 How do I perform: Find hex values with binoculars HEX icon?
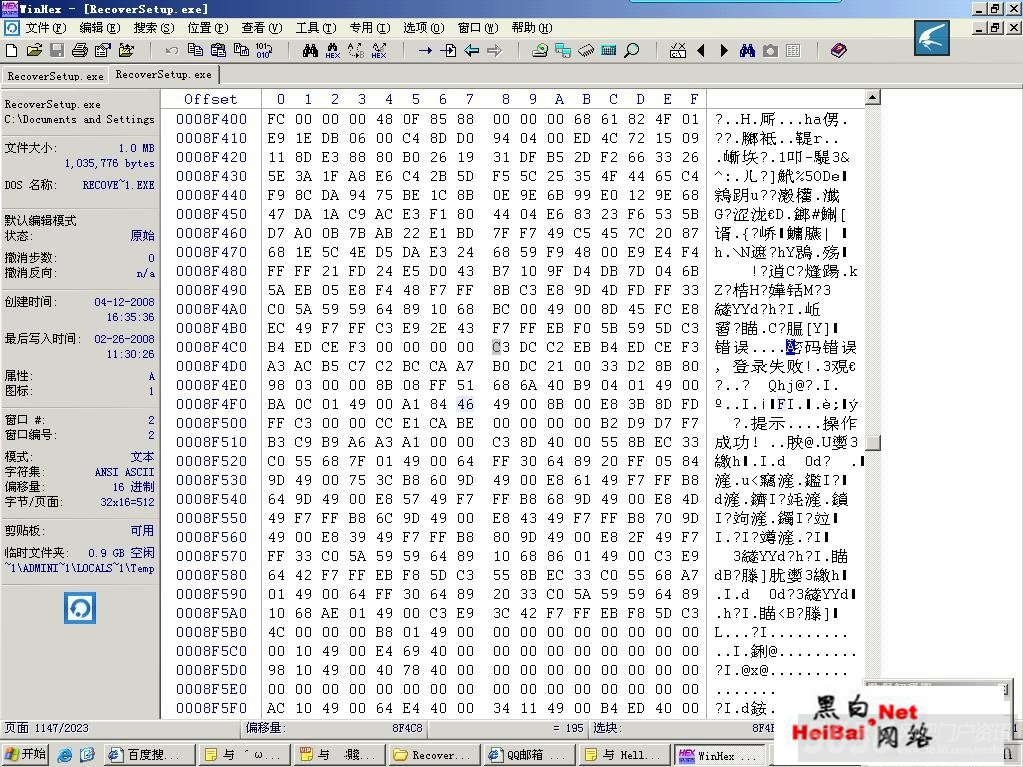click(x=333, y=50)
